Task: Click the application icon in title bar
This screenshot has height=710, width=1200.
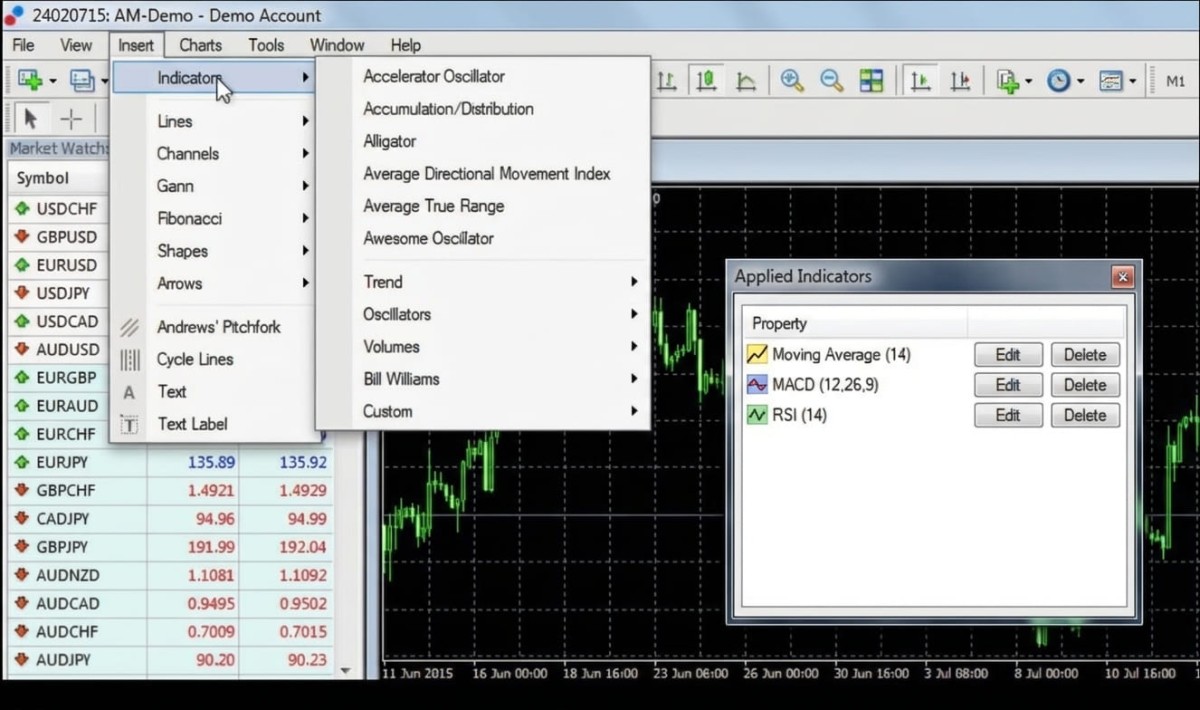Action: coord(14,15)
